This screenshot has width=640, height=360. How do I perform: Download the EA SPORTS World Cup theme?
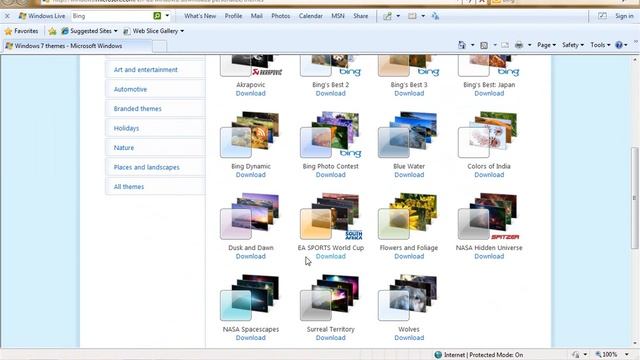(331, 256)
